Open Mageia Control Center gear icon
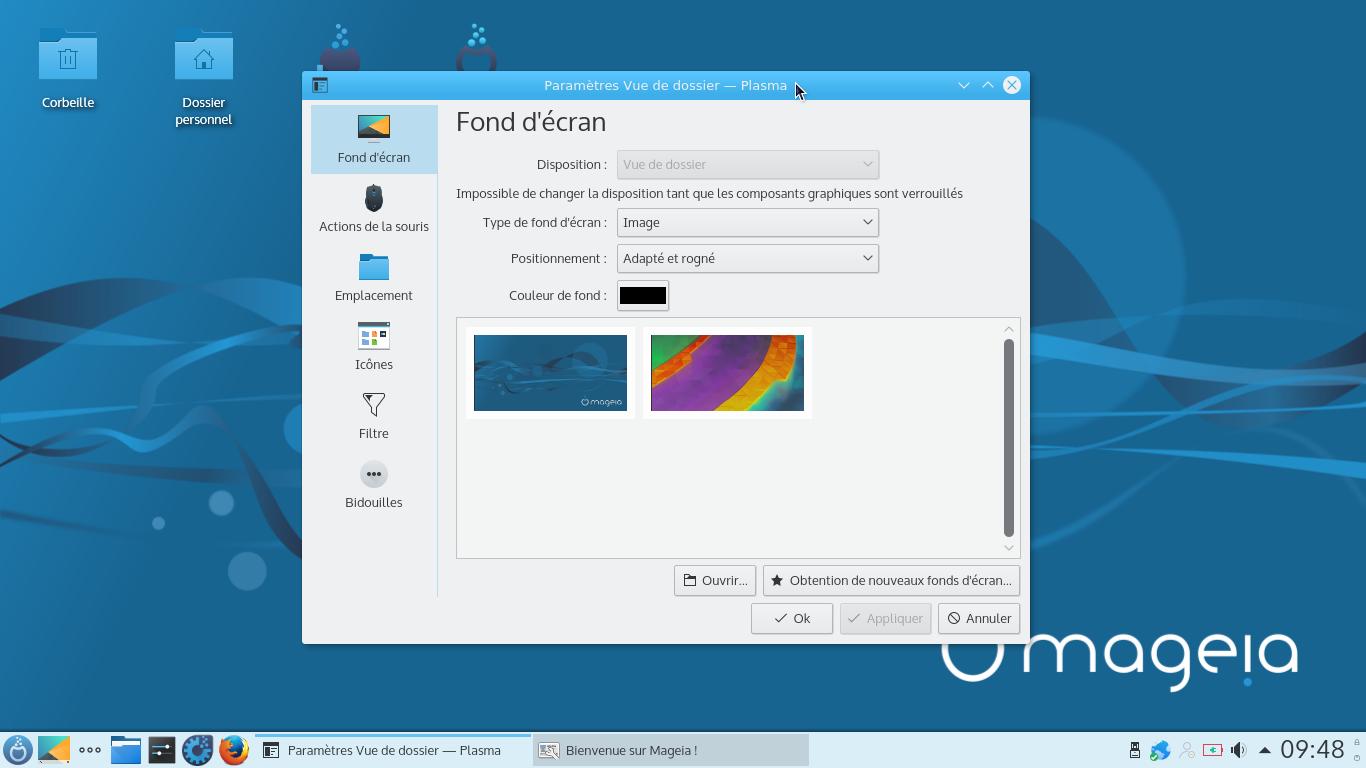The height and width of the screenshot is (768, 1366). [x=198, y=750]
